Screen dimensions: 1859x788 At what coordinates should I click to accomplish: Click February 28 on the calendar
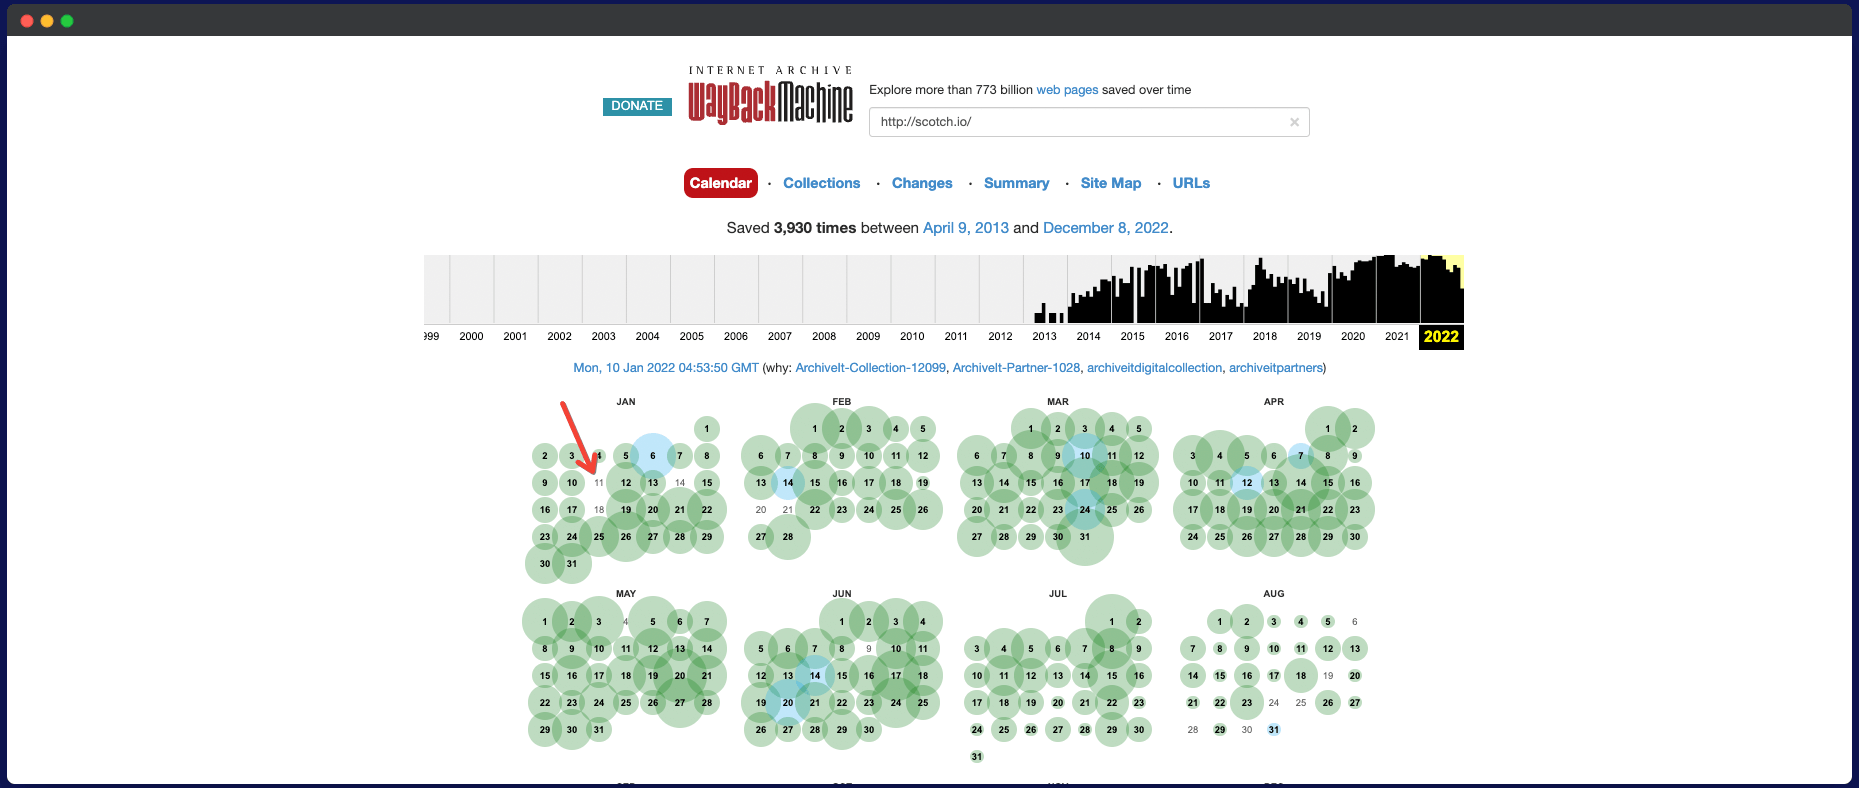point(788,537)
